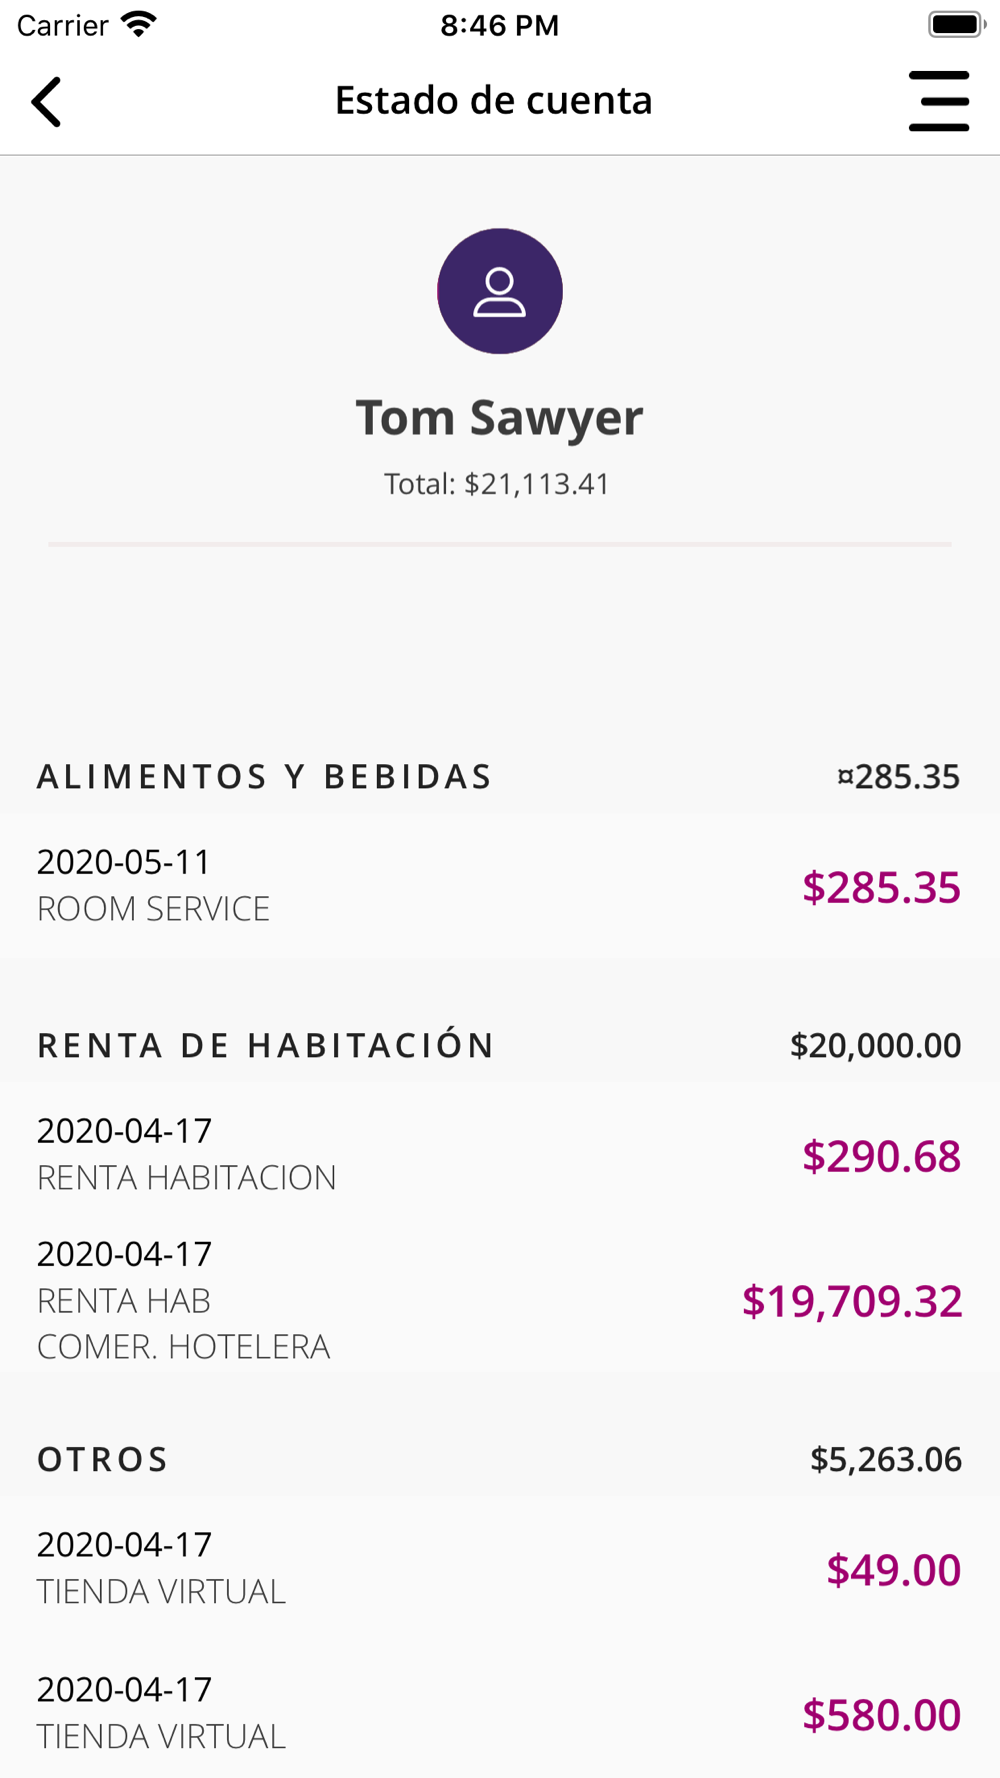Tap the Total $21,113.41 label

[x=497, y=484]
